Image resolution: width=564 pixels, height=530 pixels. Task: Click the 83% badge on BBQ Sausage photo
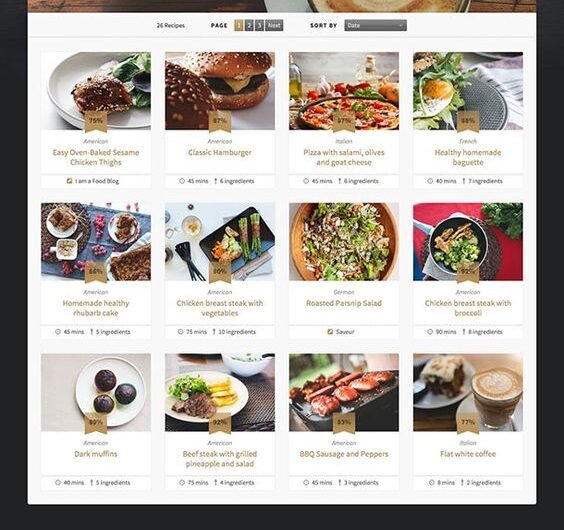[x=344, y=423]
